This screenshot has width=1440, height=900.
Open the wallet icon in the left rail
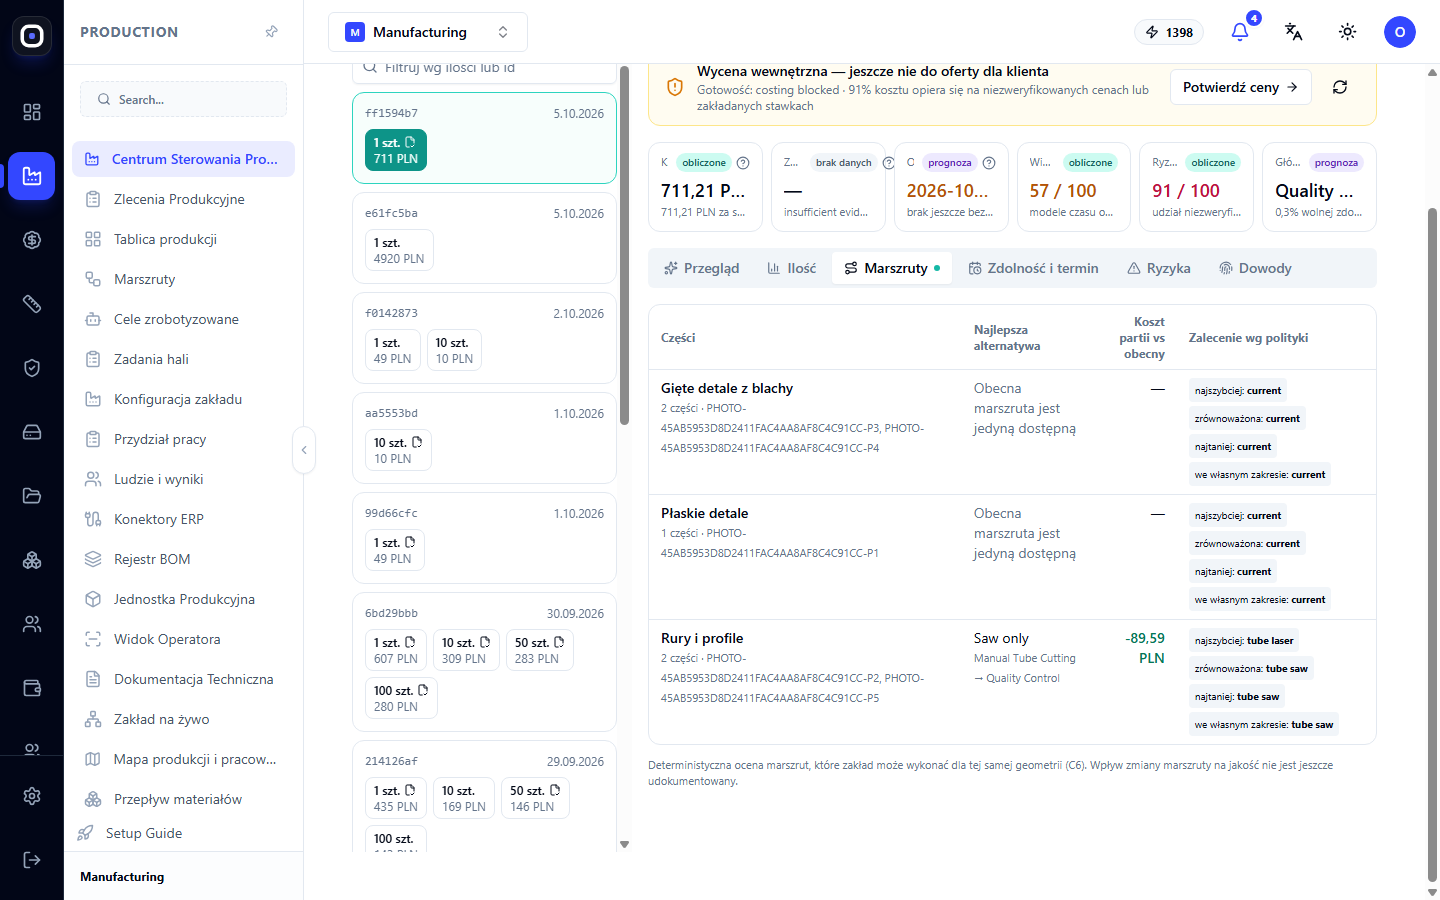pyautogui.click(x=32, y=688)
